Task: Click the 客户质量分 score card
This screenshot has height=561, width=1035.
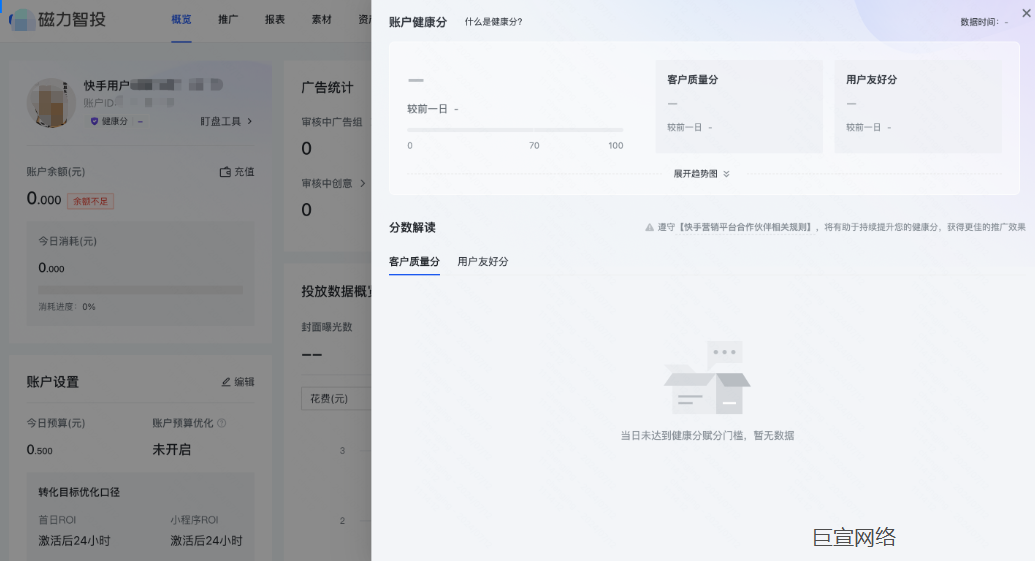Action: [x=739, y=106]
